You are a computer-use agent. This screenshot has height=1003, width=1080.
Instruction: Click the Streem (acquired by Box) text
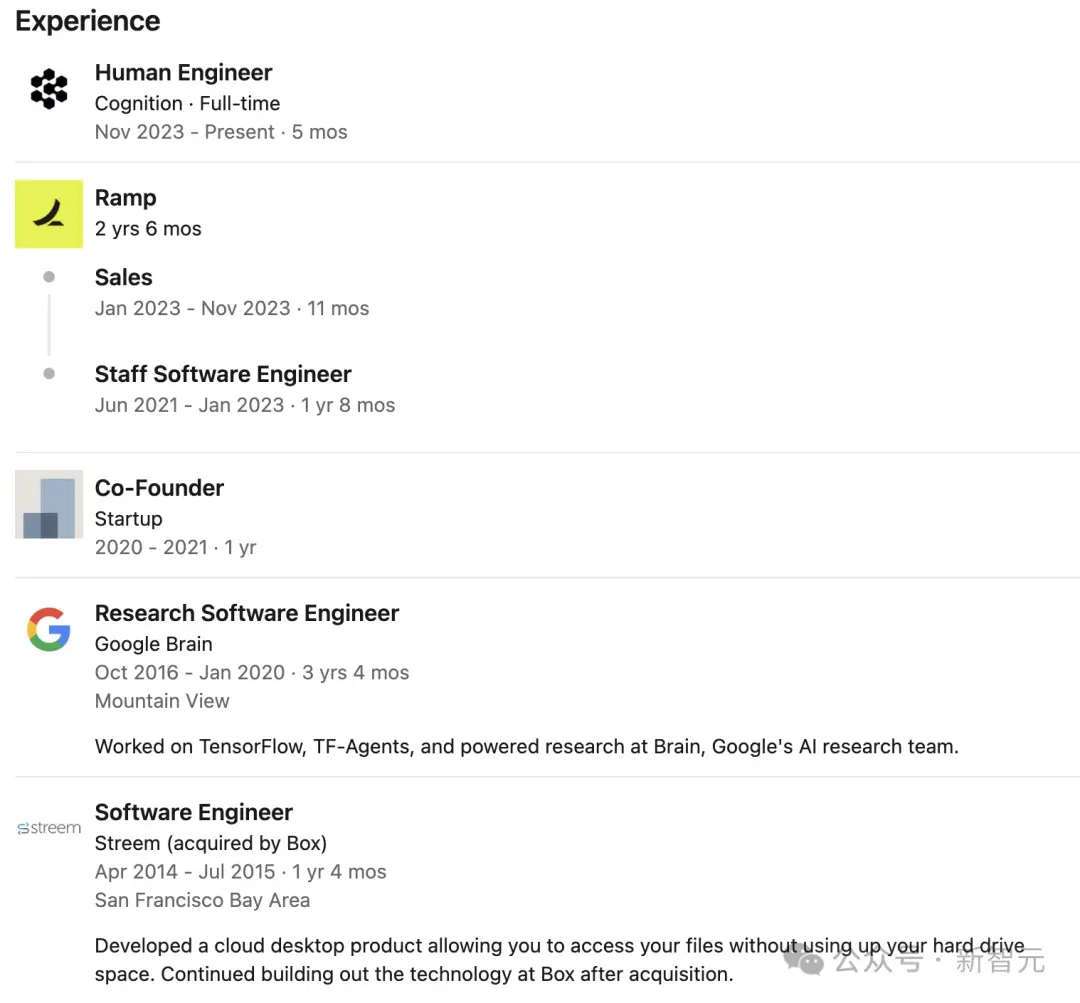click(x=211, y=843)
